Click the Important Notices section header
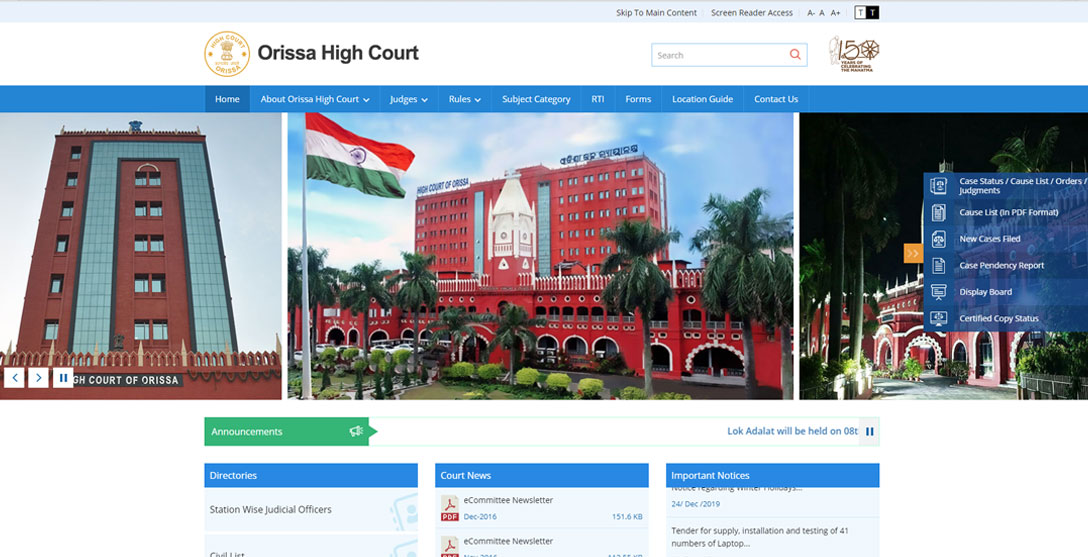Image resolution: width=1088 pixels, height=557 pixels. click(772, 475)
